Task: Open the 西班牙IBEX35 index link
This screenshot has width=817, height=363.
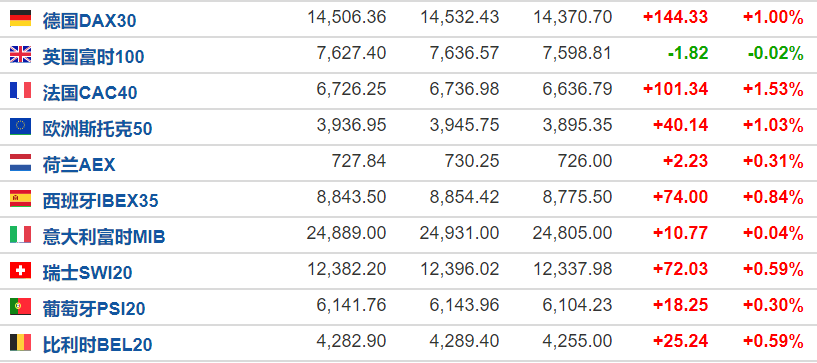Action: 101,201
